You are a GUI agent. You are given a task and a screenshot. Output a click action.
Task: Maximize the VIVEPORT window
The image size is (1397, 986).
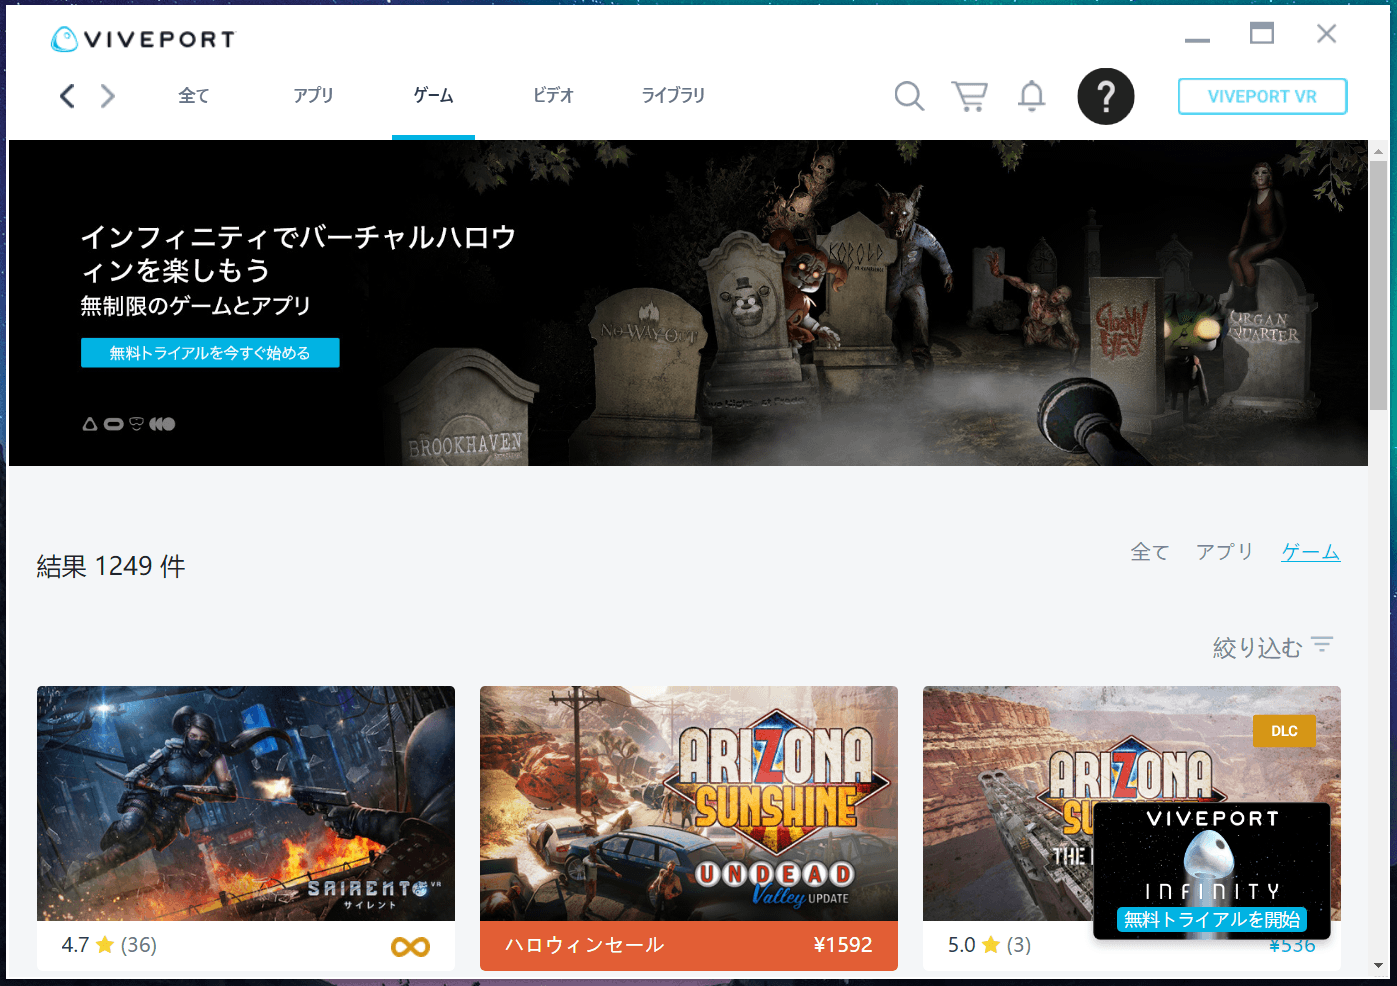point(1262,33)
